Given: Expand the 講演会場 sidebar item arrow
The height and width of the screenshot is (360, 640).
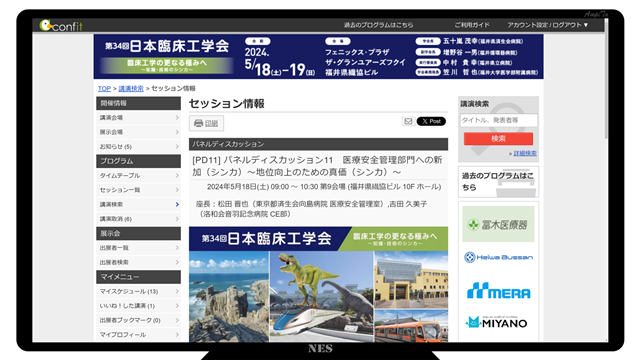Looking at the screenshot, I should [177, 118].
